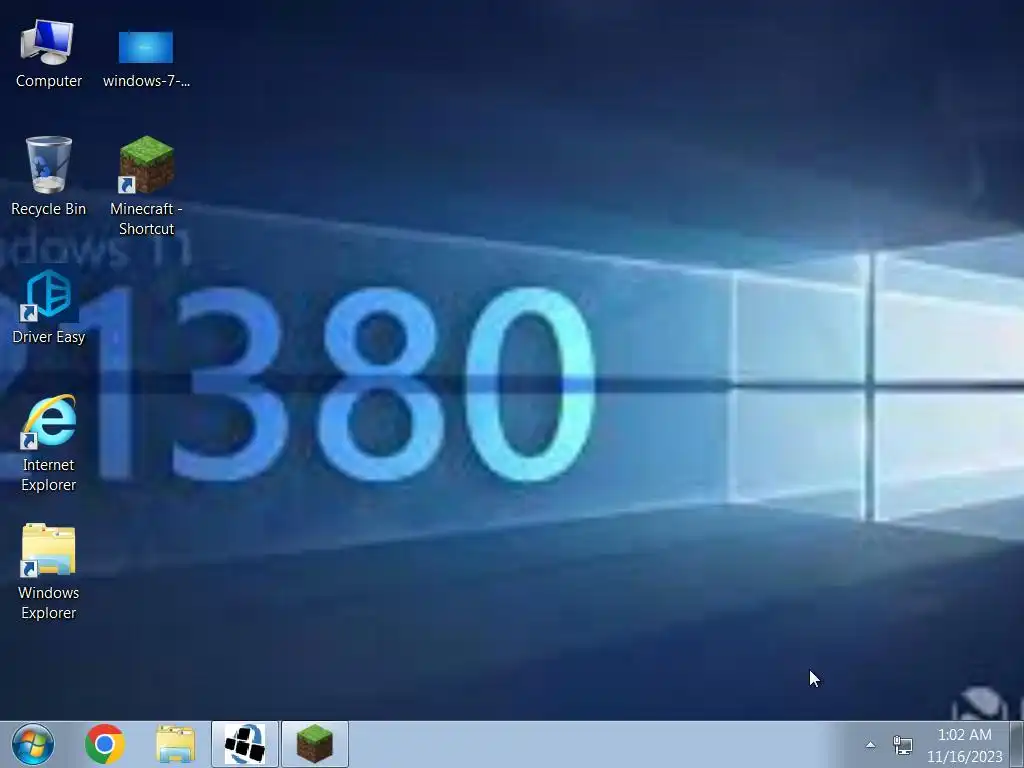Open the Windows Start orb
The height and width of the screenshot is (768, 1024).
click(x=33, y=744)
